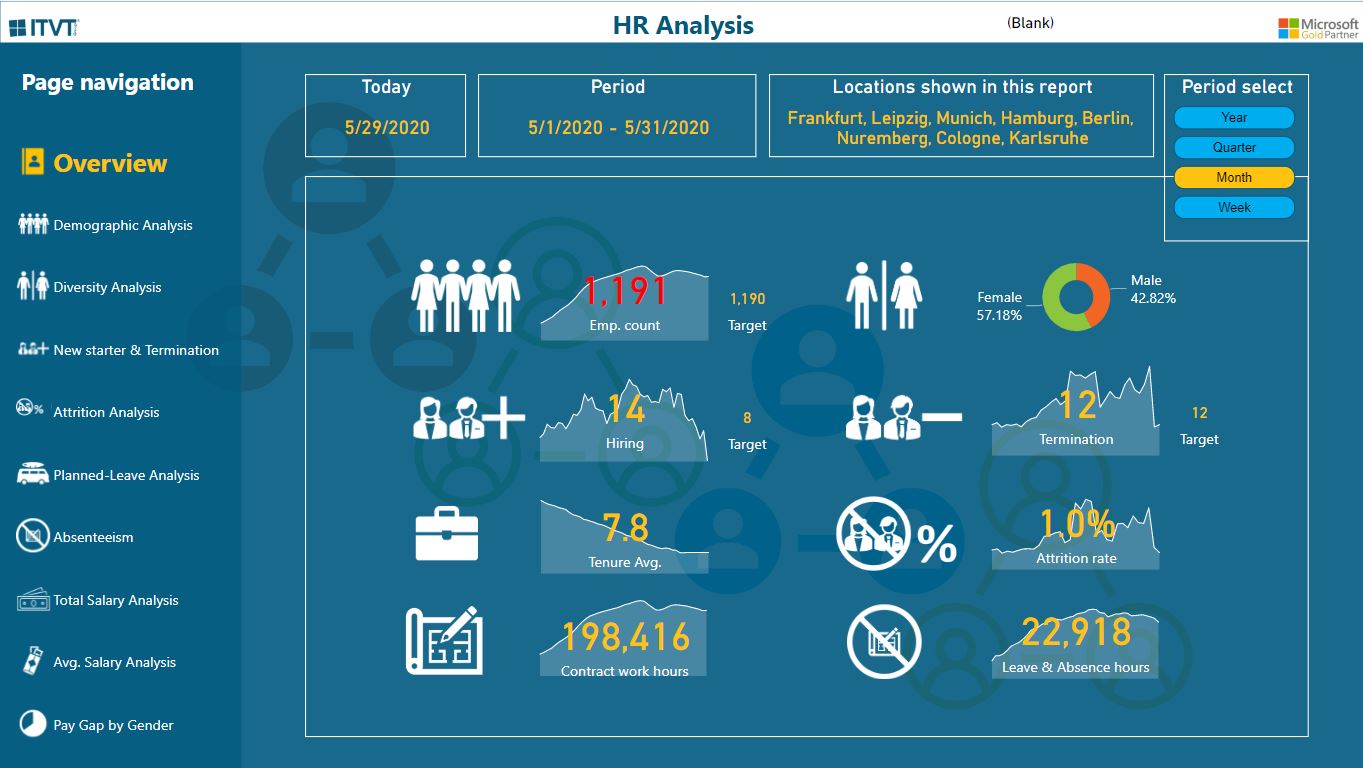This screenshot has height=768, width=1363.
Task: Click the Total Salary Analysis money icon
Action: pyautogui.click(x=33, y=599)
